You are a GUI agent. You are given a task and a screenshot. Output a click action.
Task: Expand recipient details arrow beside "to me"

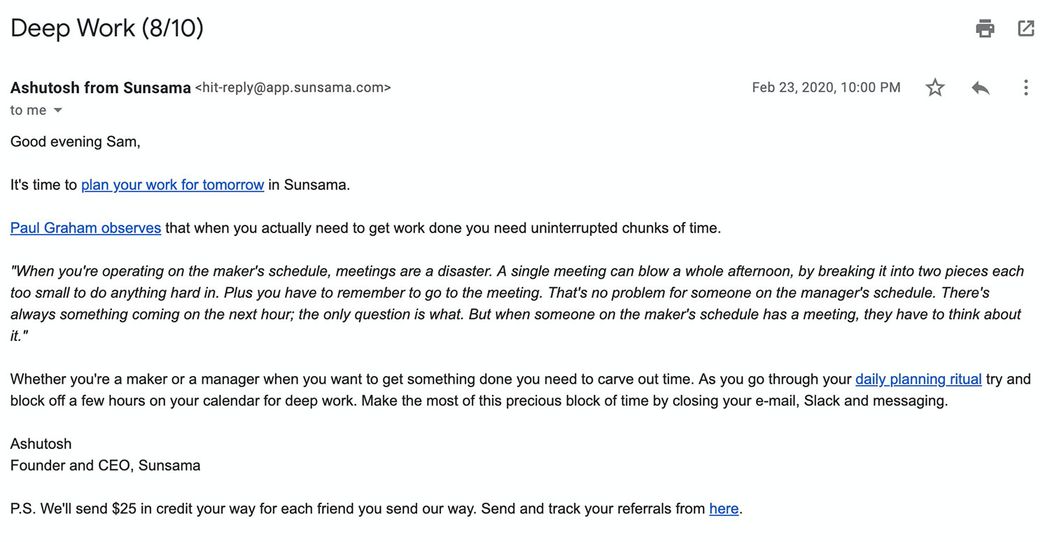click(58, 110)
